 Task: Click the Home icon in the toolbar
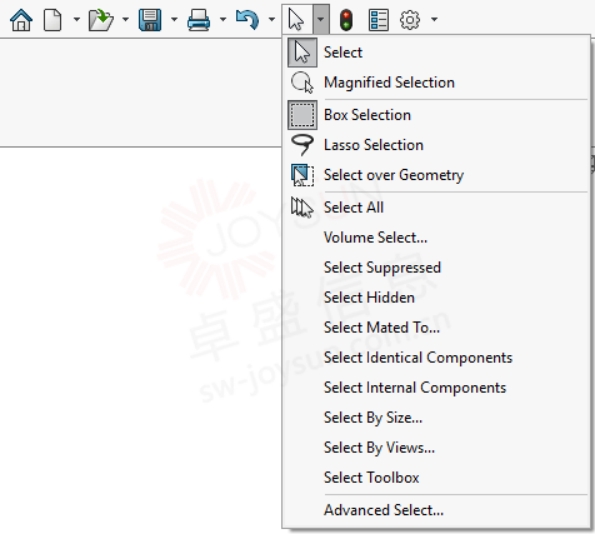click(21, 19)
